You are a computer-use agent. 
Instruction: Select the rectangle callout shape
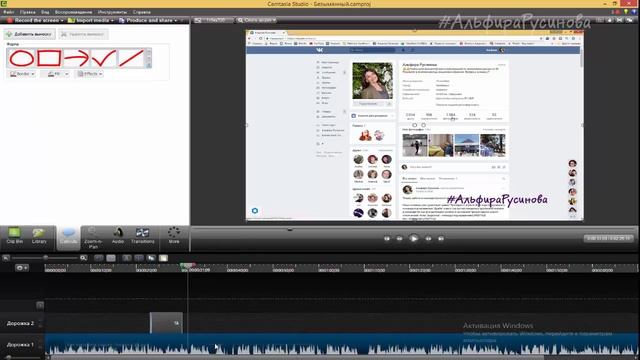(49, 58)
